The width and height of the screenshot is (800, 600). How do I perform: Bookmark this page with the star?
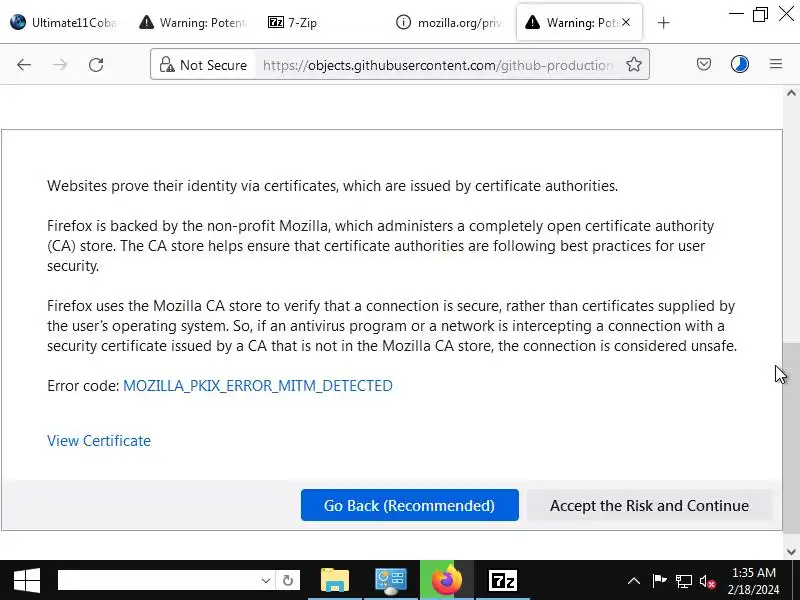click(634, 64)
